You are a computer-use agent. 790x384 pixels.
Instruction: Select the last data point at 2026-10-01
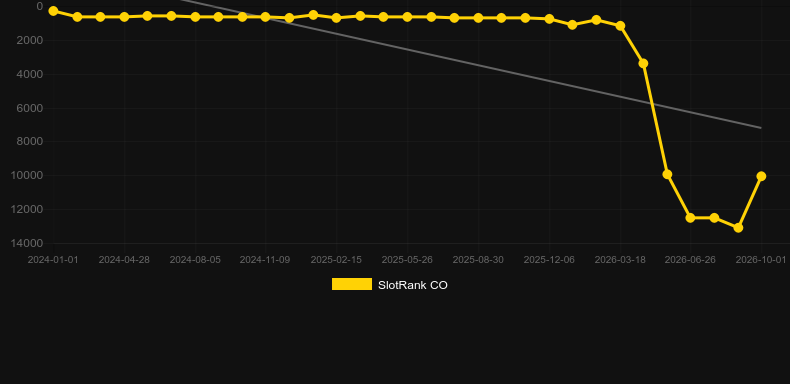pyautogui.click(x=761, y=176)
